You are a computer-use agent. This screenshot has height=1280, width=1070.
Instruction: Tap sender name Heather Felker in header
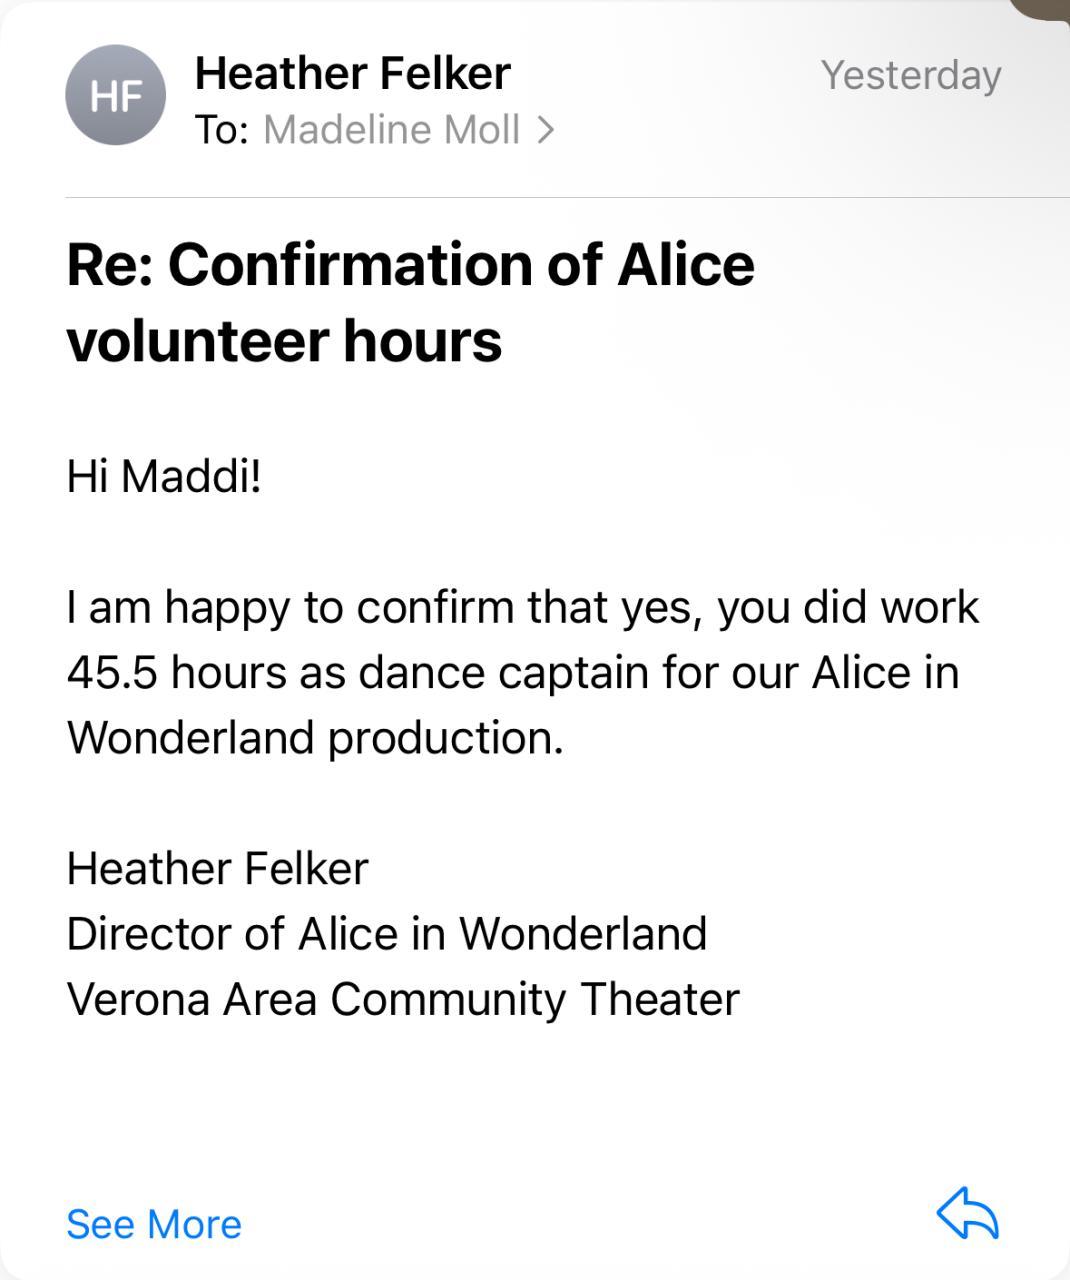[352, 74]
